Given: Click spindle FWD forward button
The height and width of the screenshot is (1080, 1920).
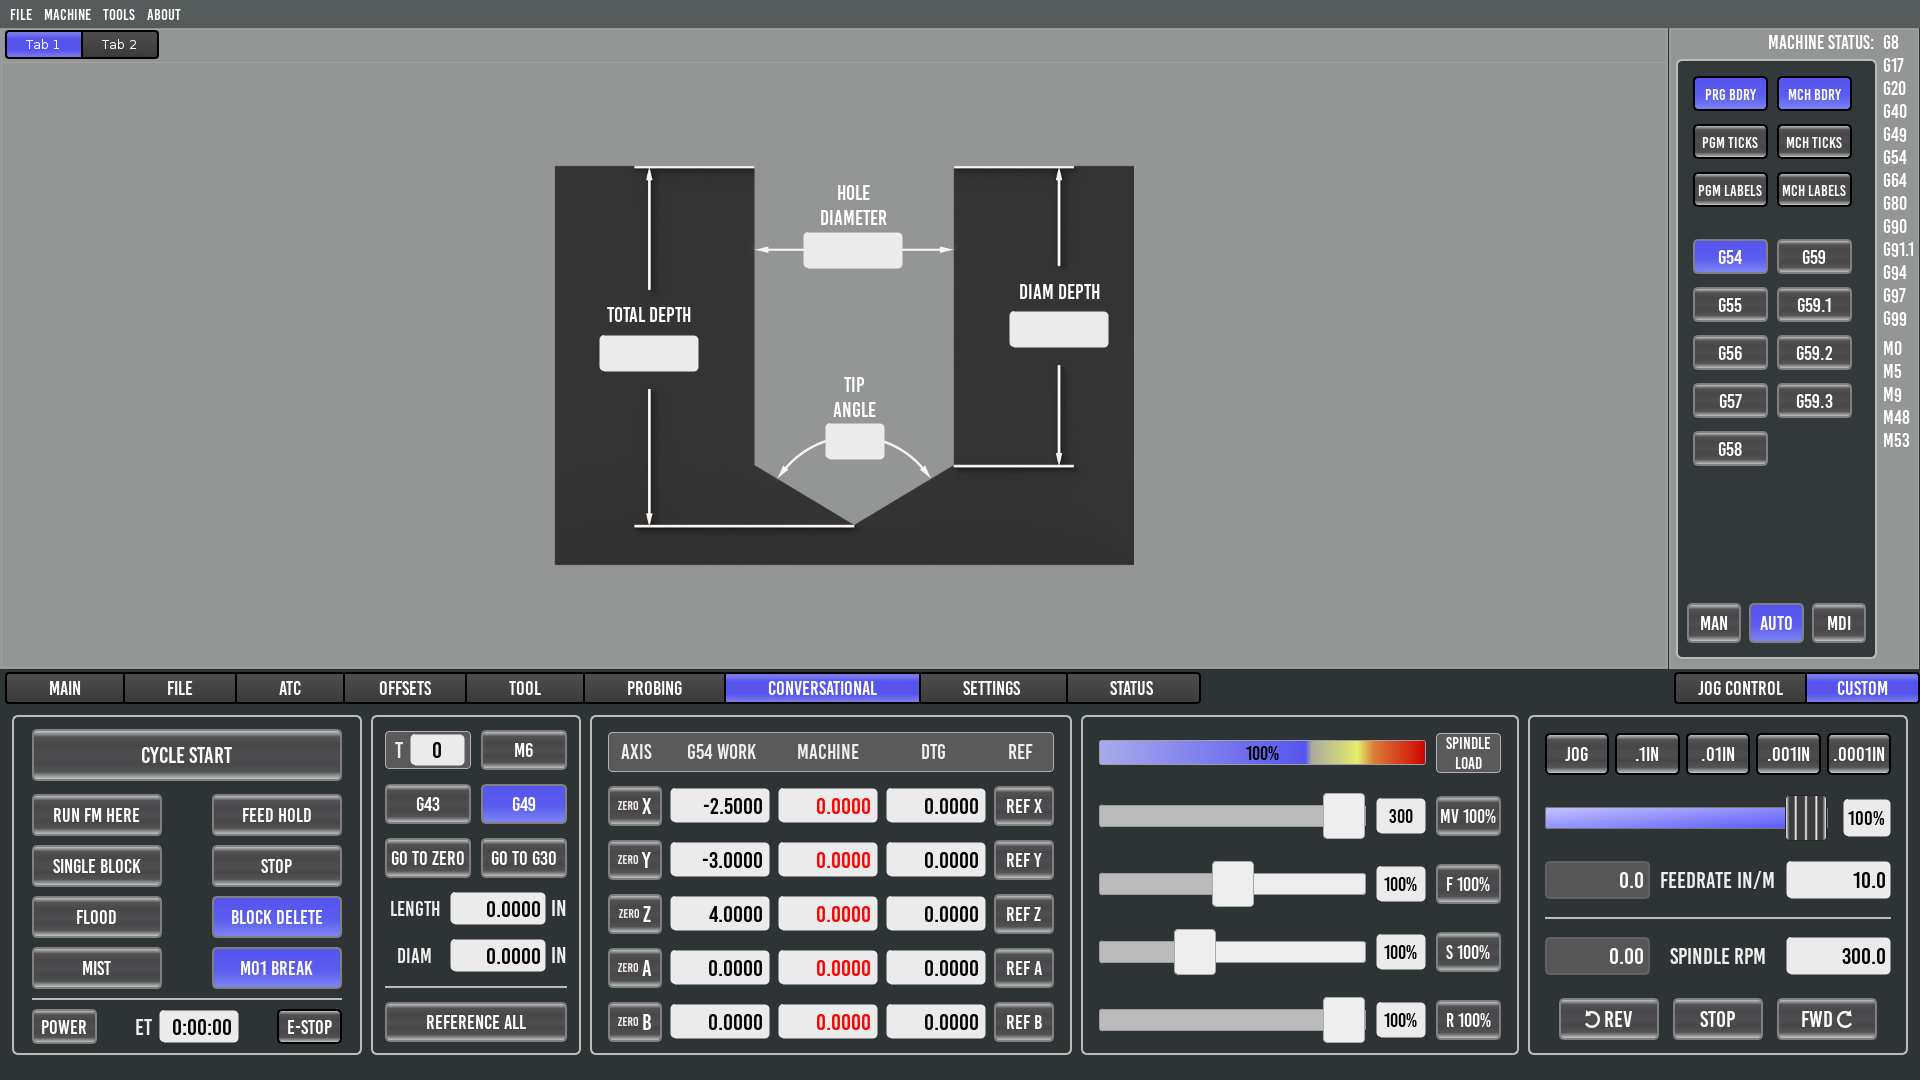Looking at the screenshot, I should pyautogui.click(x=1826, y=1019).
